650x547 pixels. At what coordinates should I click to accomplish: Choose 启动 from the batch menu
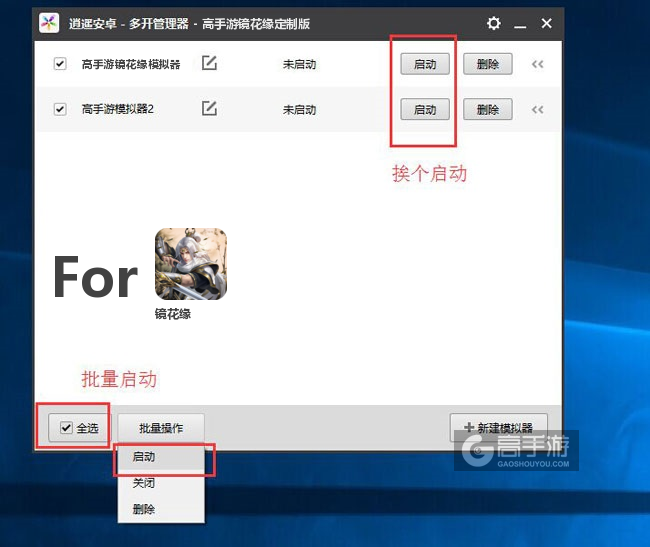(144, 457)
